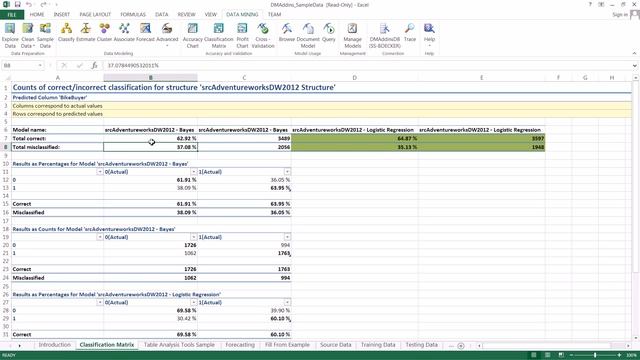Image resolution: width=640 pixels, height=360 pixels.
Task: Open the Associate modeling wizard
Action: (x=124, y=33)
